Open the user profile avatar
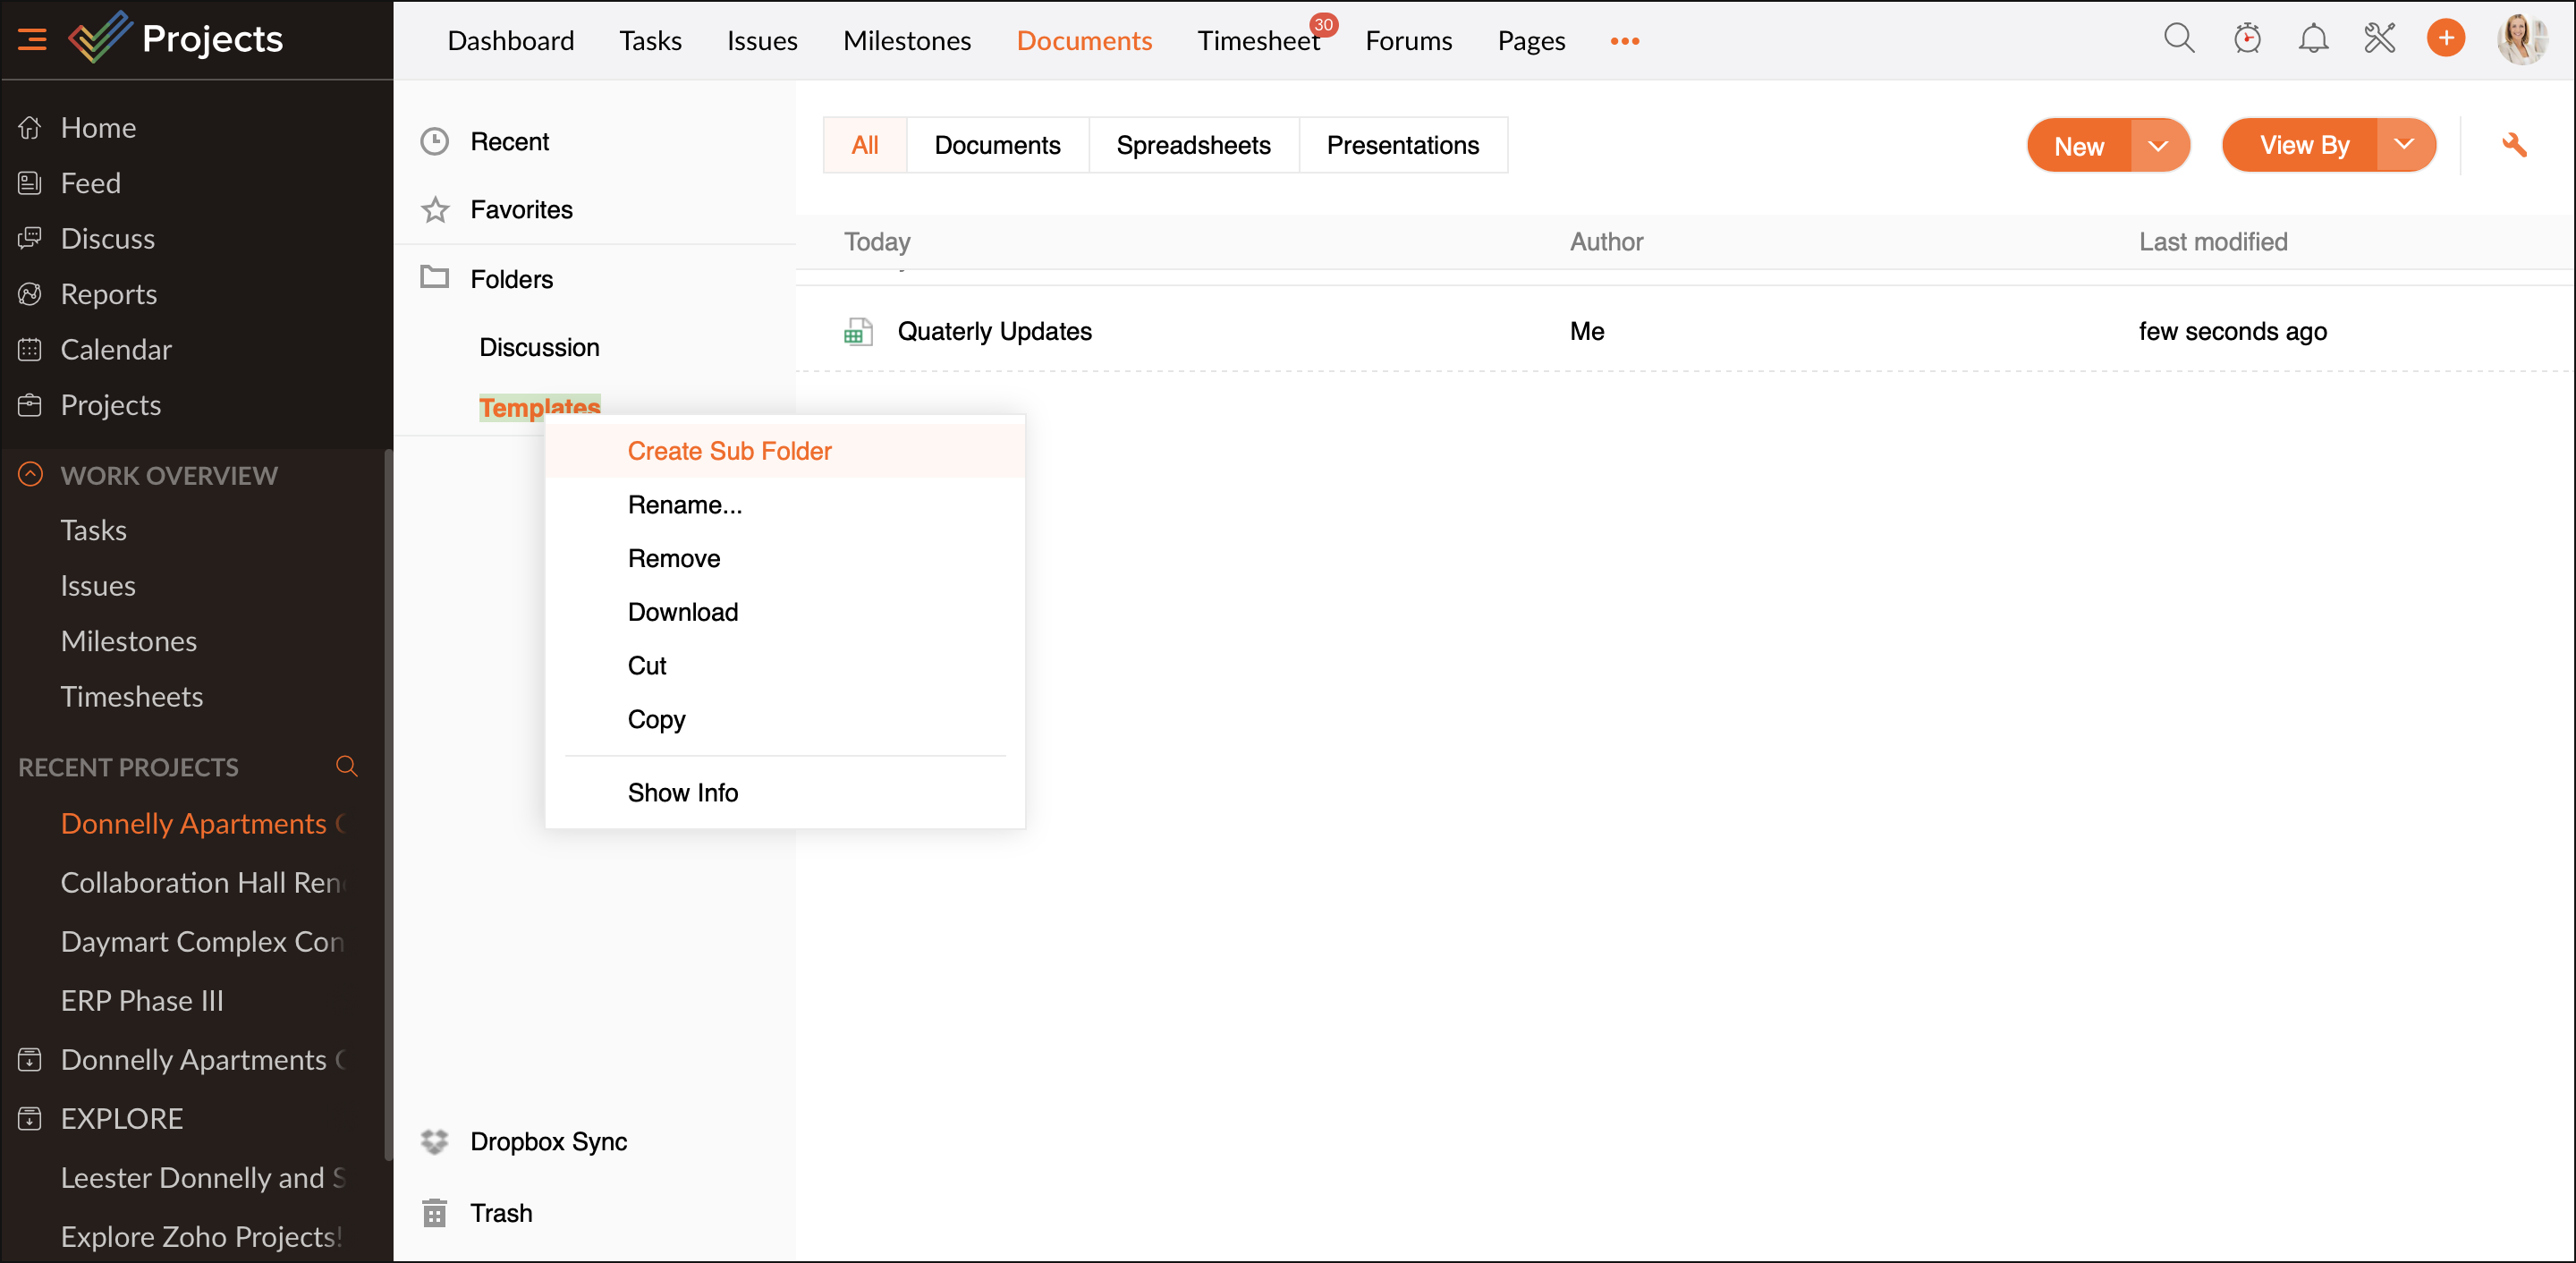The width and height of the screenshot is (2576, 1263). tap(2521, 40)
